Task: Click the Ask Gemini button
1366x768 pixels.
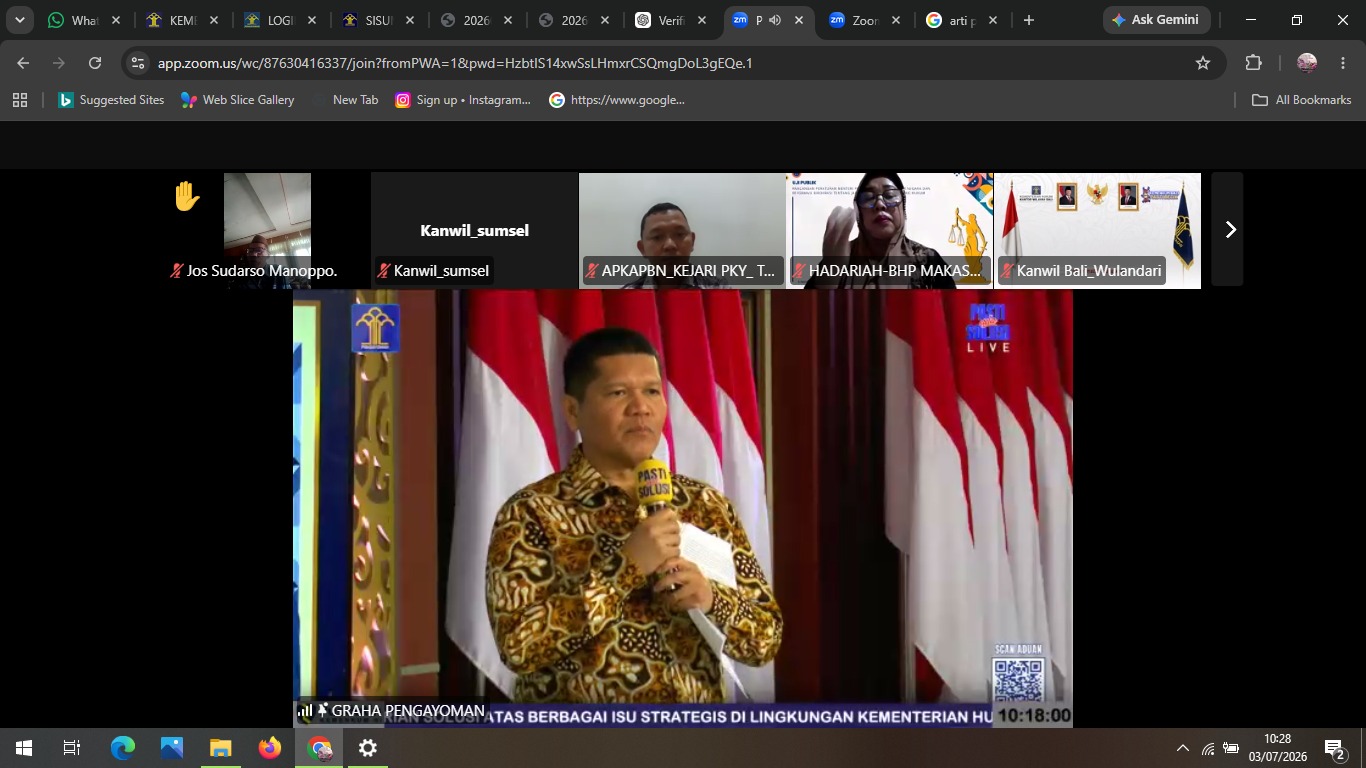Action: click(1157, 20)
